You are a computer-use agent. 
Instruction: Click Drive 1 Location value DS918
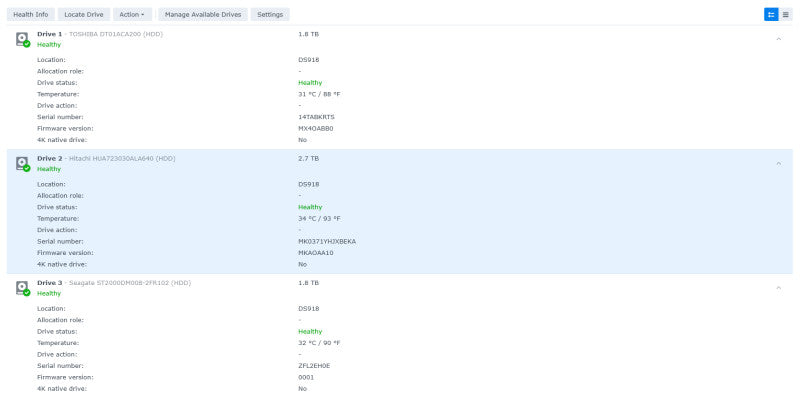(x=309, y=60)
